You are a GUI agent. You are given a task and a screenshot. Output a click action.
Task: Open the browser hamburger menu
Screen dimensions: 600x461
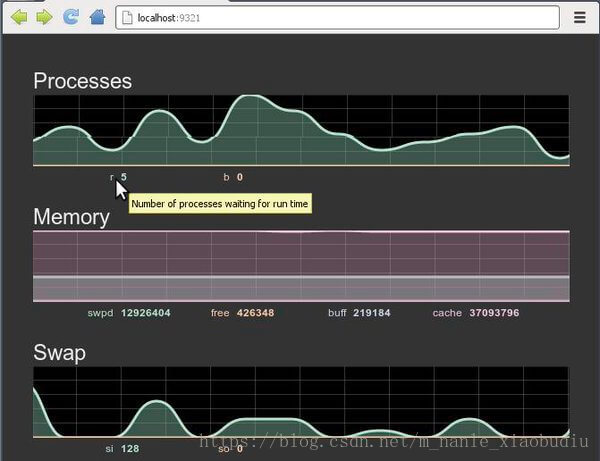tap(580, 17)
